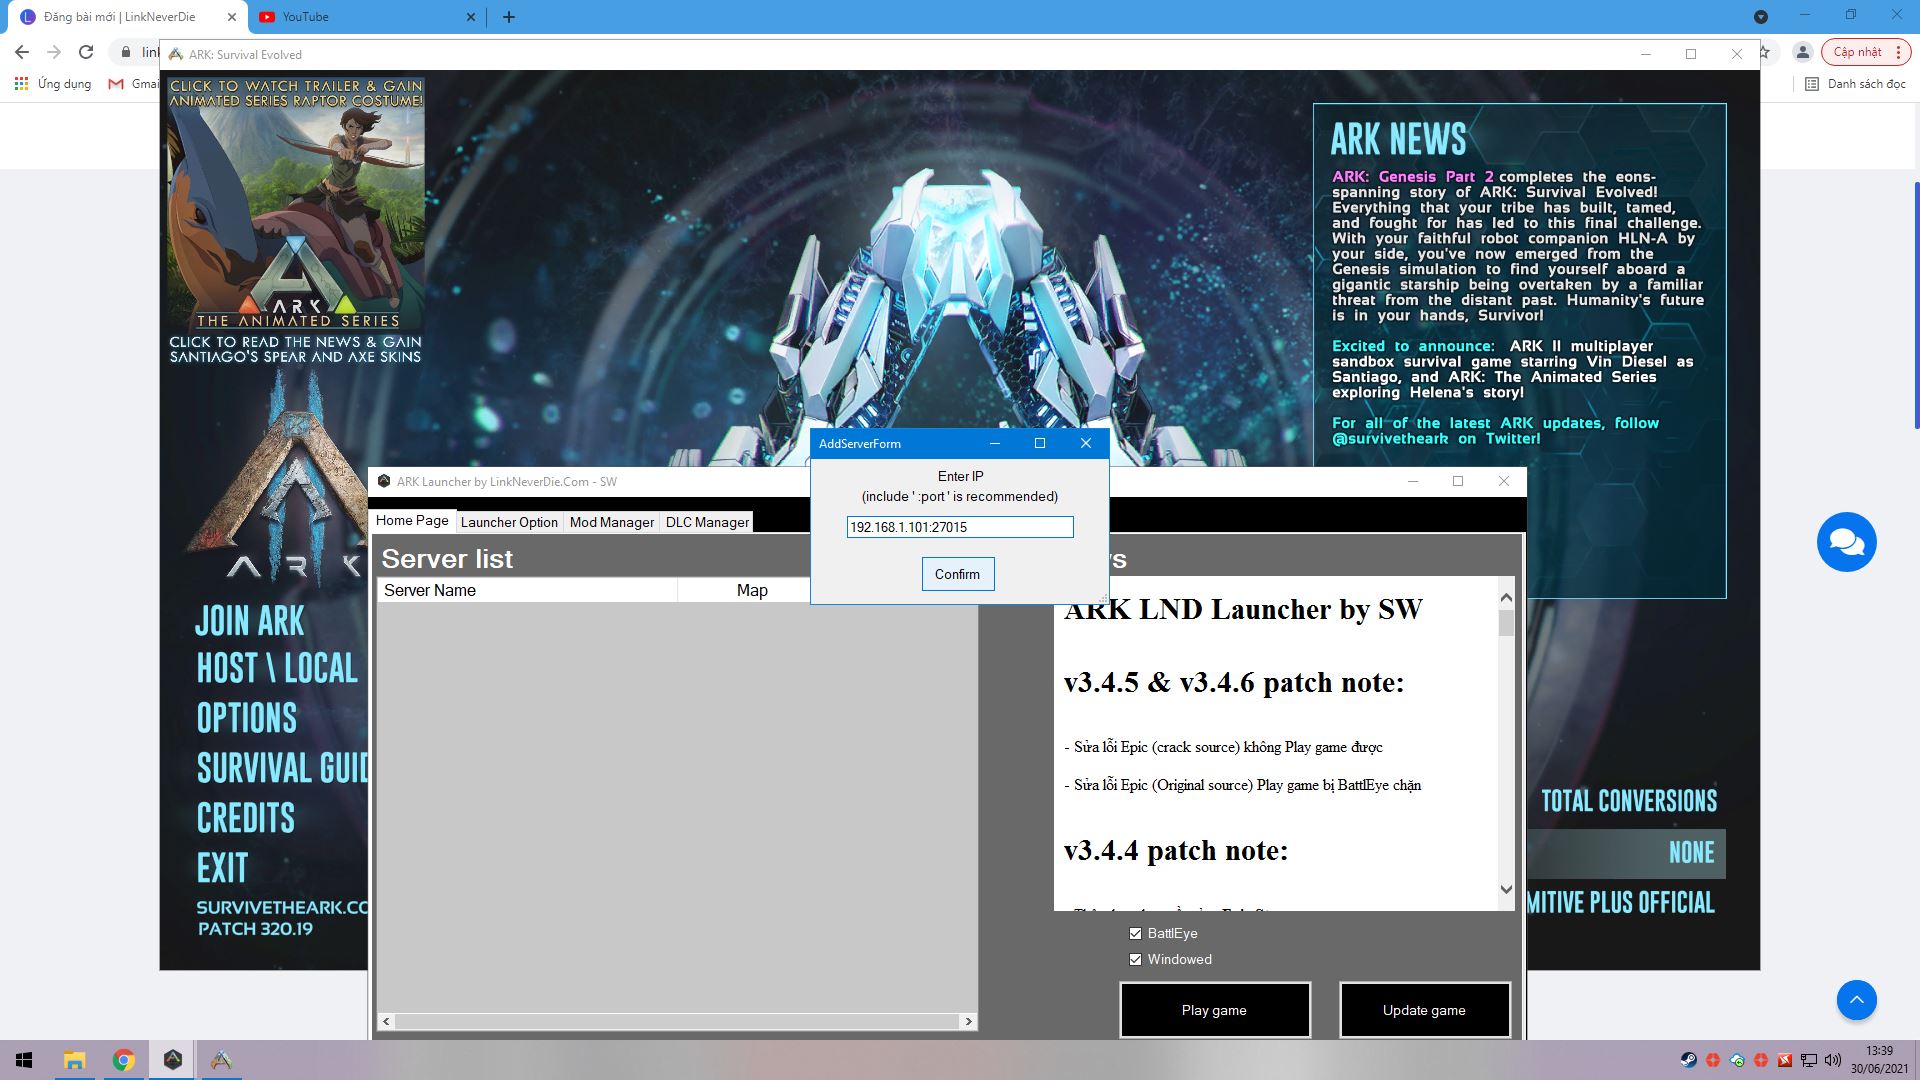Click the Confirm button in AddServerForm
This screenshot has width=1920, height=1080.
pos(959,574)
